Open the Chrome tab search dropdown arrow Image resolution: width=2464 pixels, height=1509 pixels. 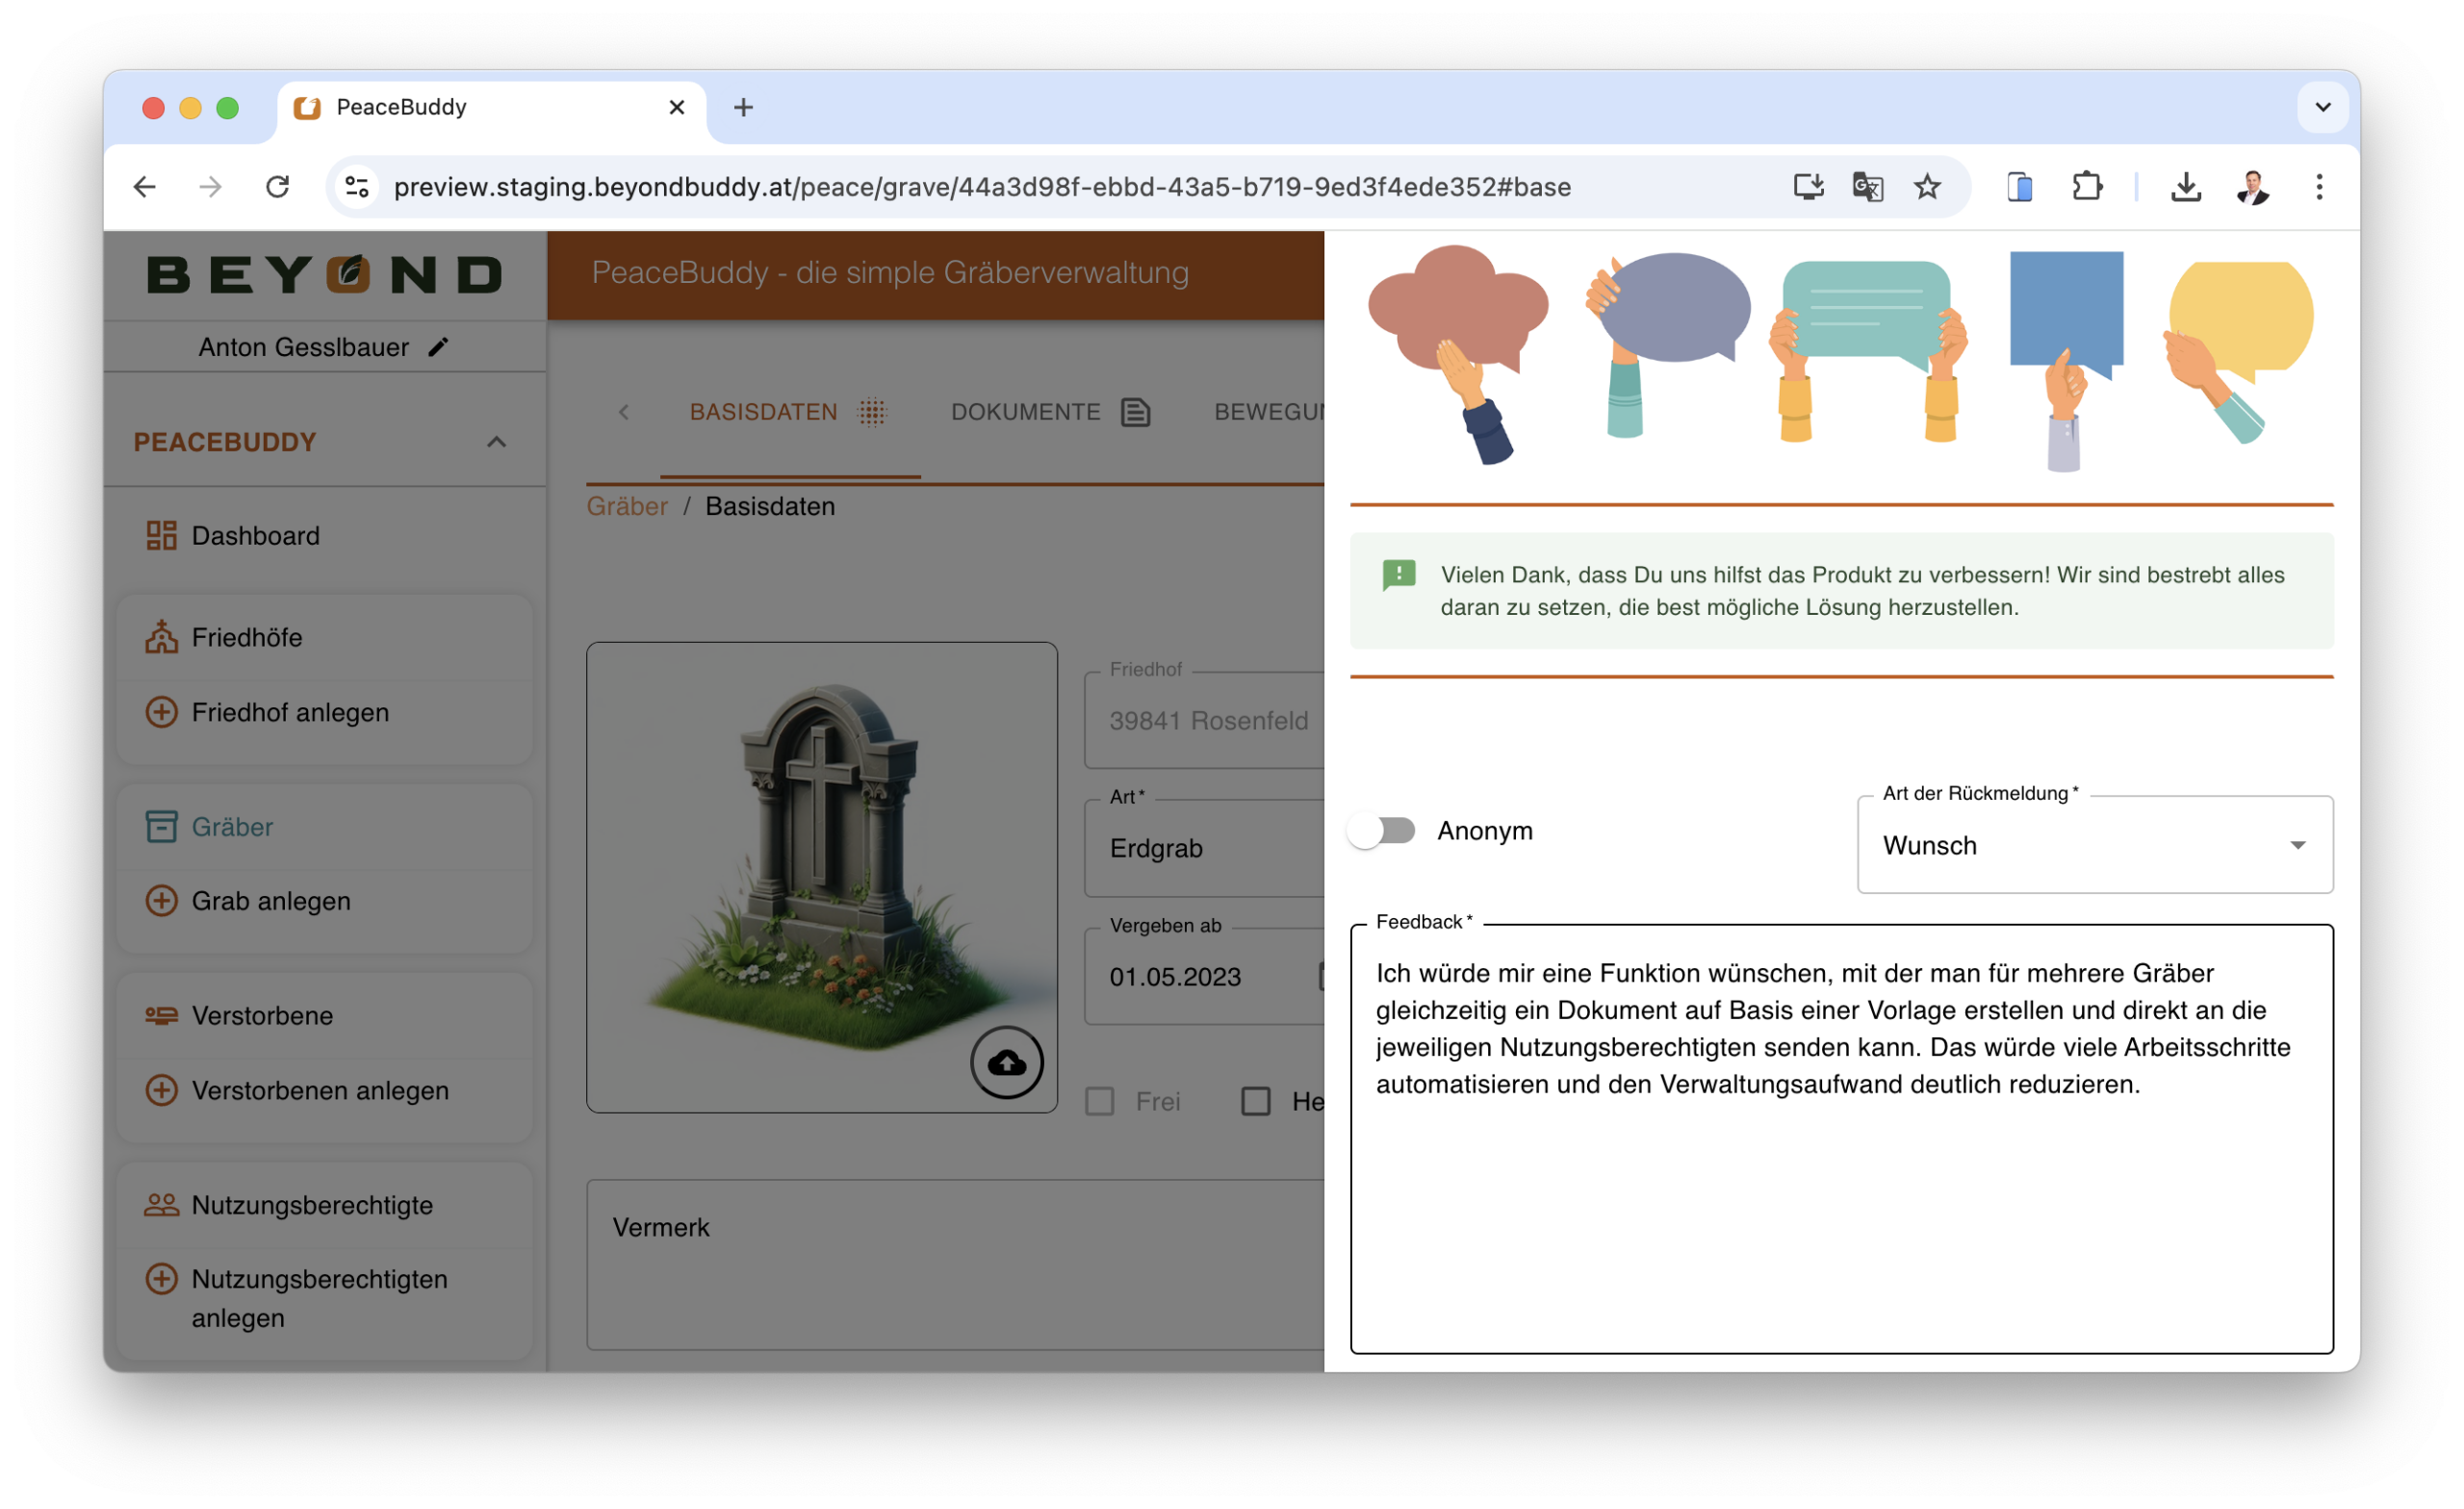coord(2322,108)
